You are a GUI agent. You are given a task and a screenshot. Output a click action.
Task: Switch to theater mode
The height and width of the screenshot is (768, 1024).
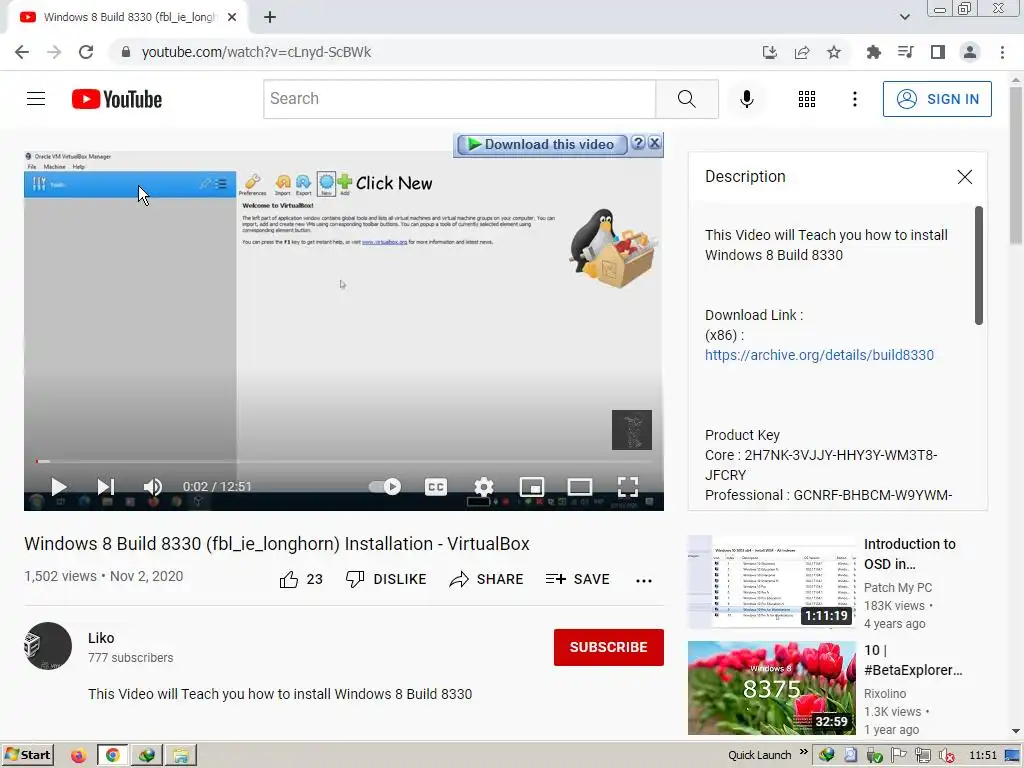(580, 487)
